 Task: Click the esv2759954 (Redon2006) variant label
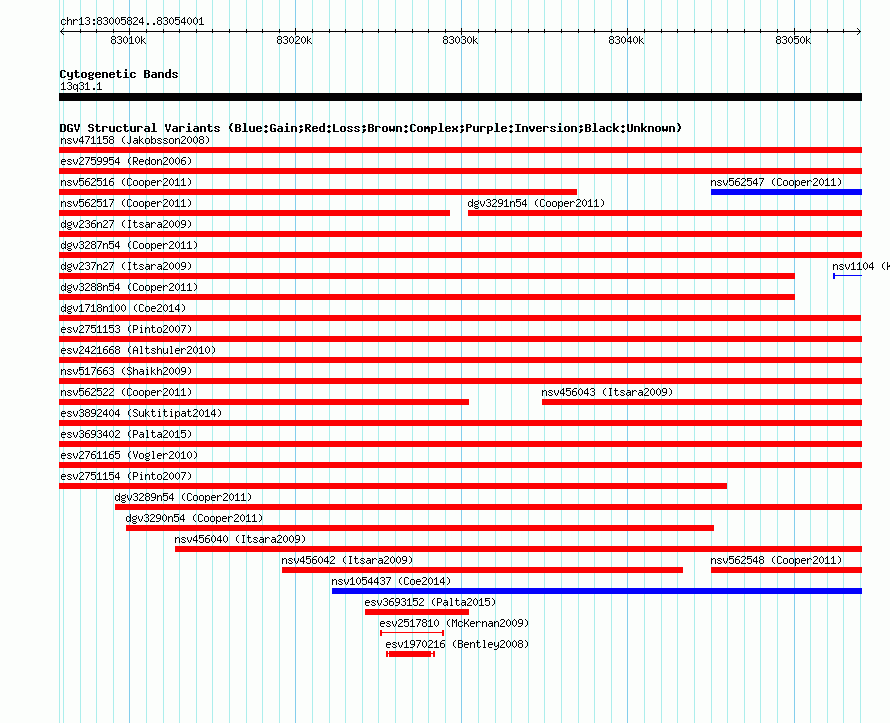pos(127,161)
